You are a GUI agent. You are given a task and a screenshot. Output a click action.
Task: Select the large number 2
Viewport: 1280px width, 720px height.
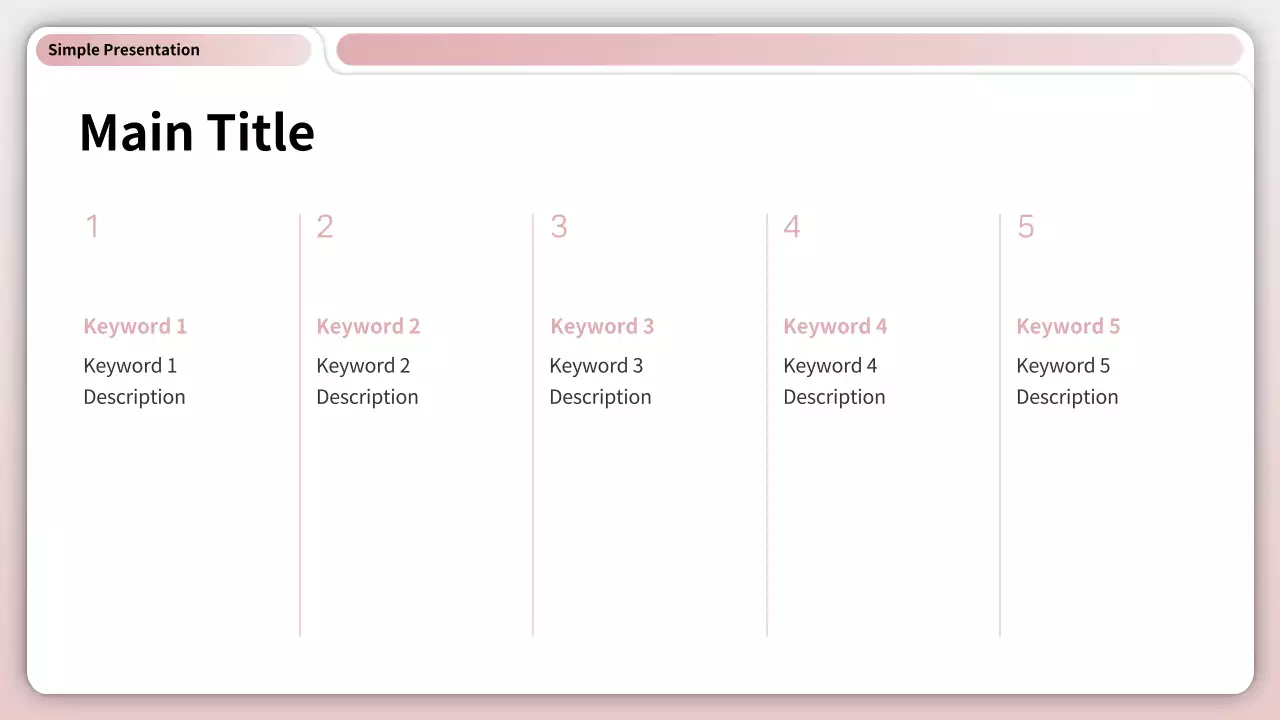pos(325,227)
